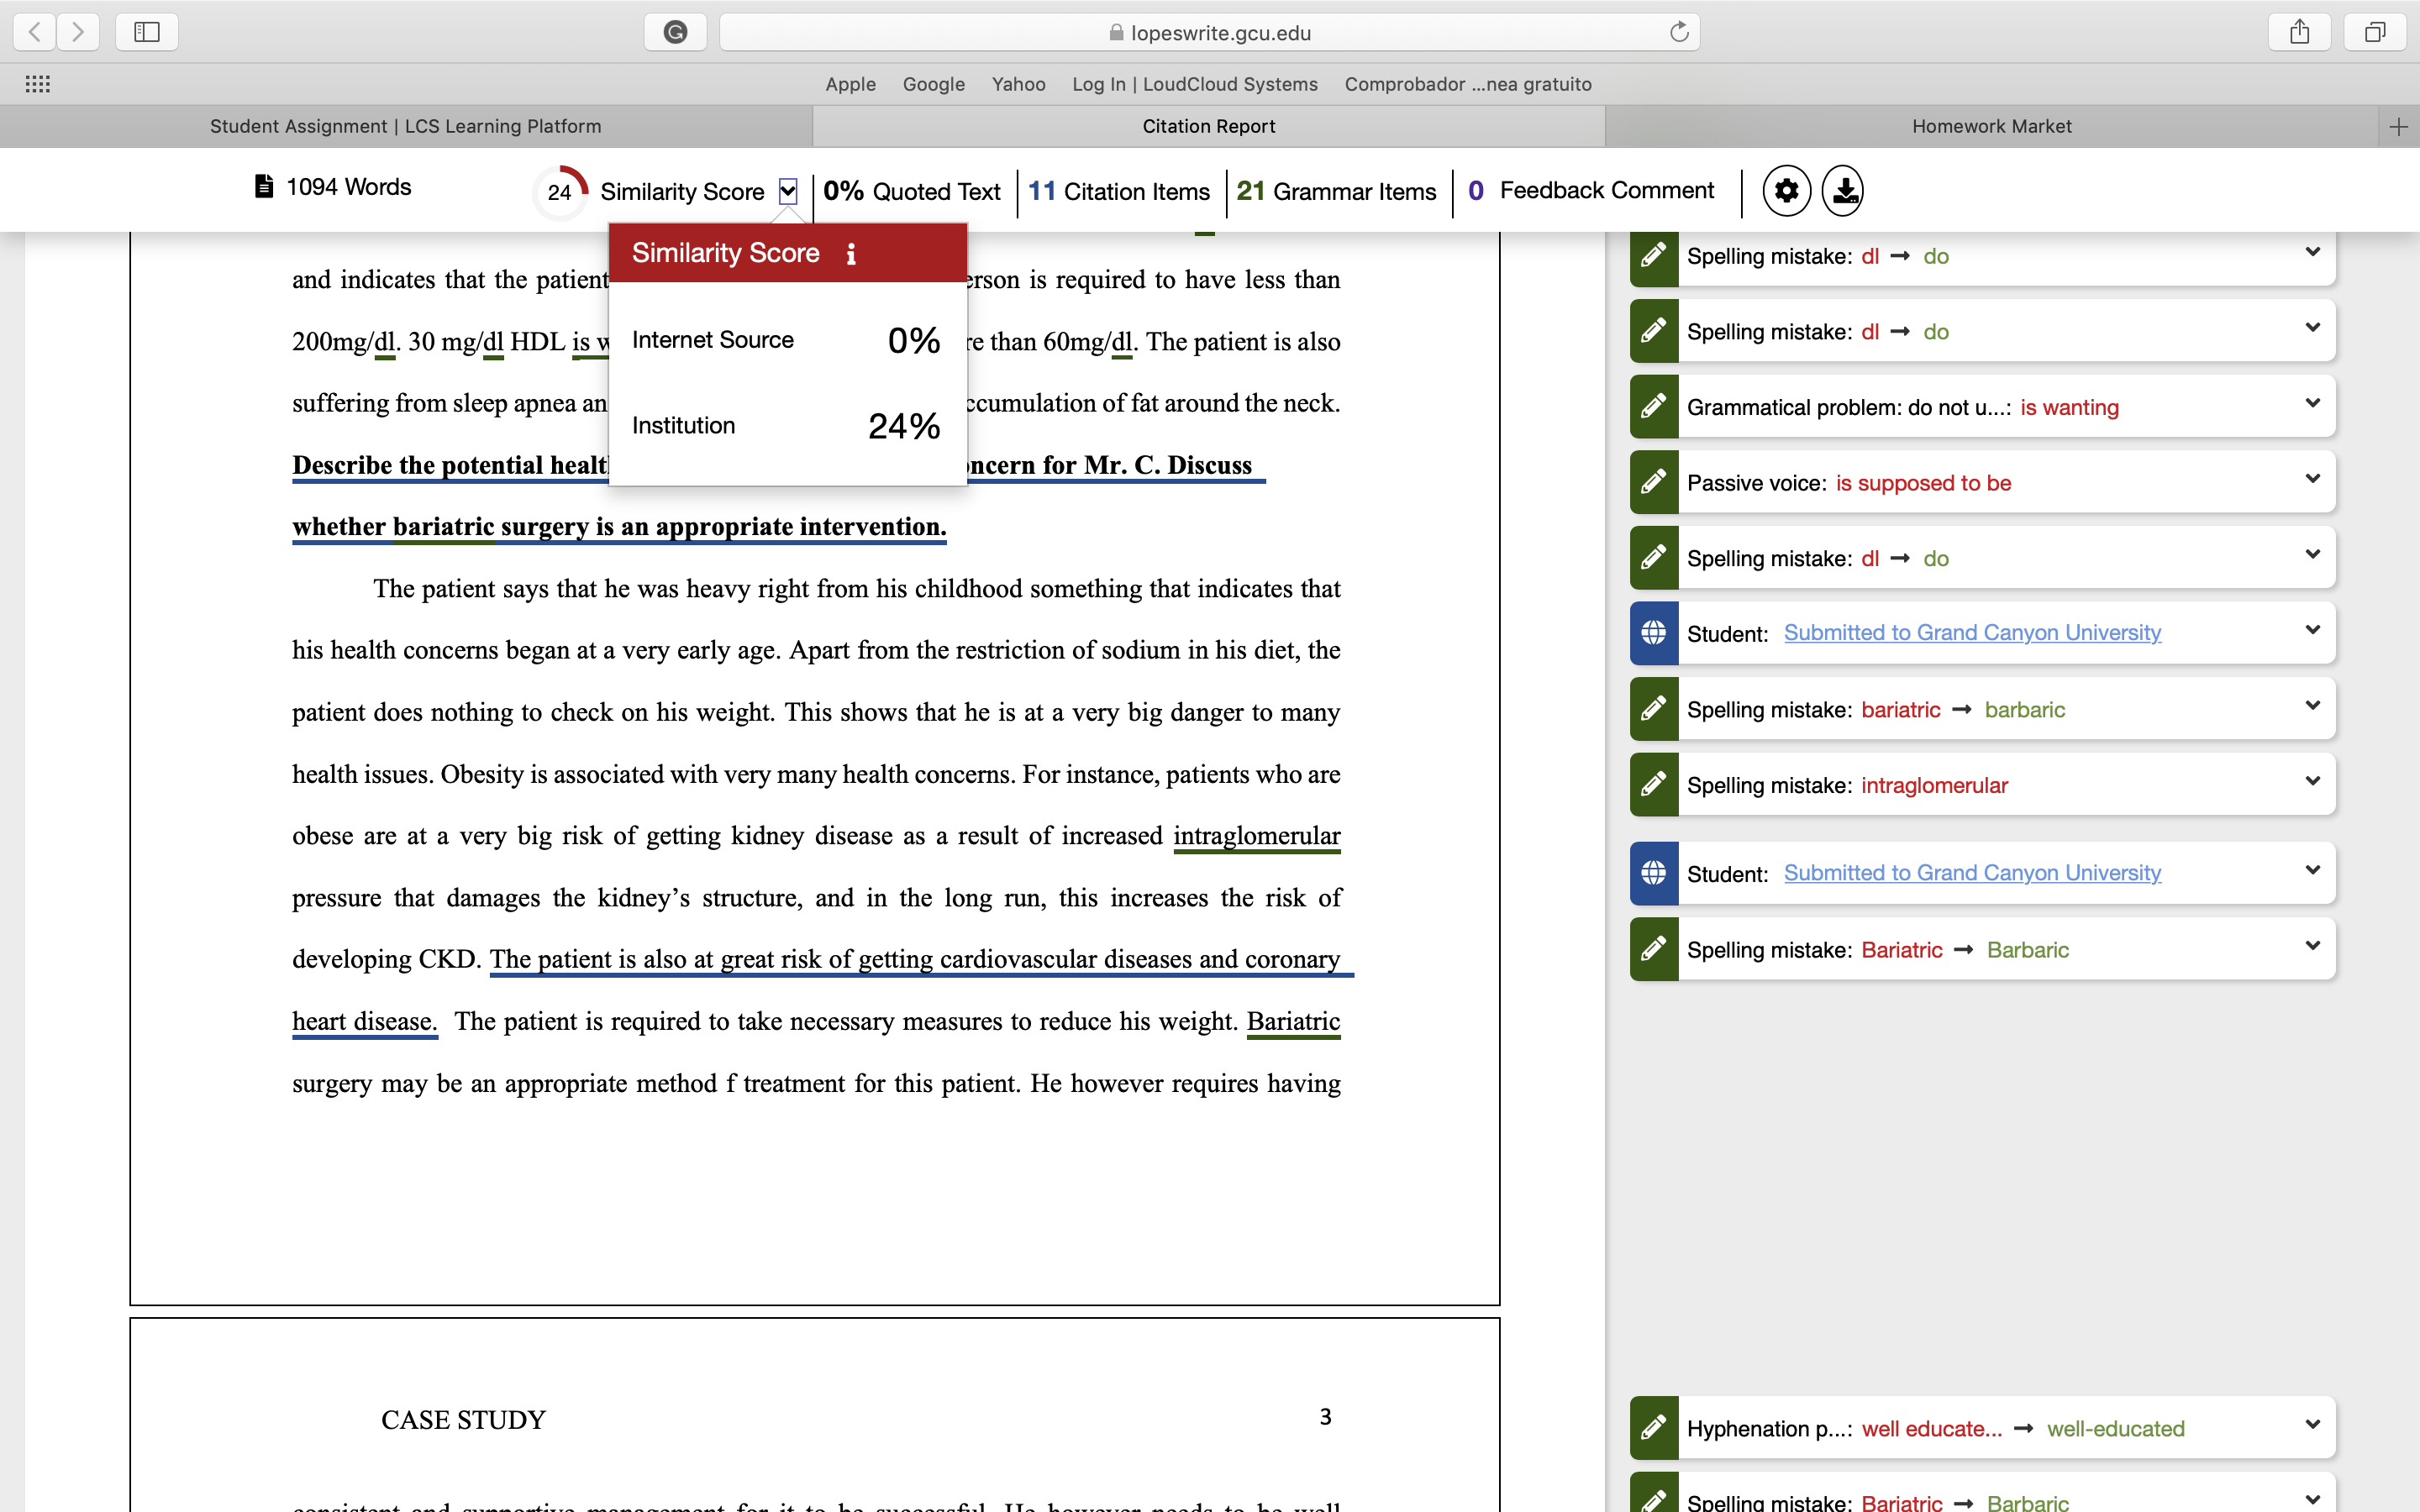This screenshot has height=1512, width=2420.
Task: Click the 'Spelling mistake: intraglomerular' row text
Action: pyautogui.click(x=1847, y=785)
